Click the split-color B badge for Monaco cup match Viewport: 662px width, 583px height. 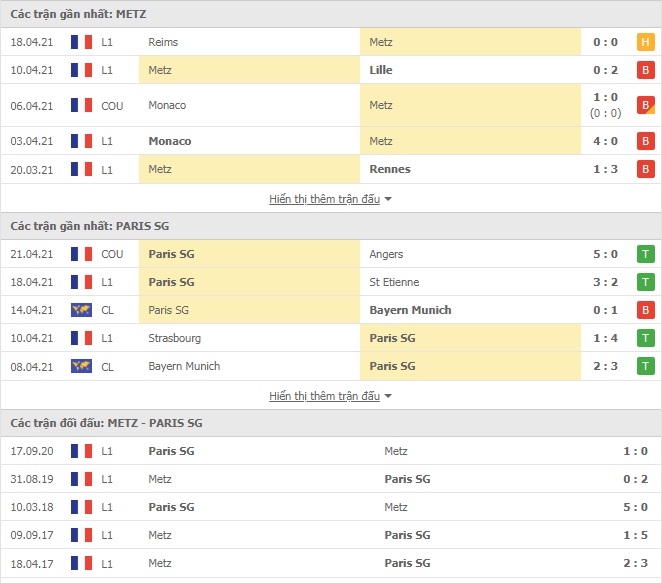(645, 106)
